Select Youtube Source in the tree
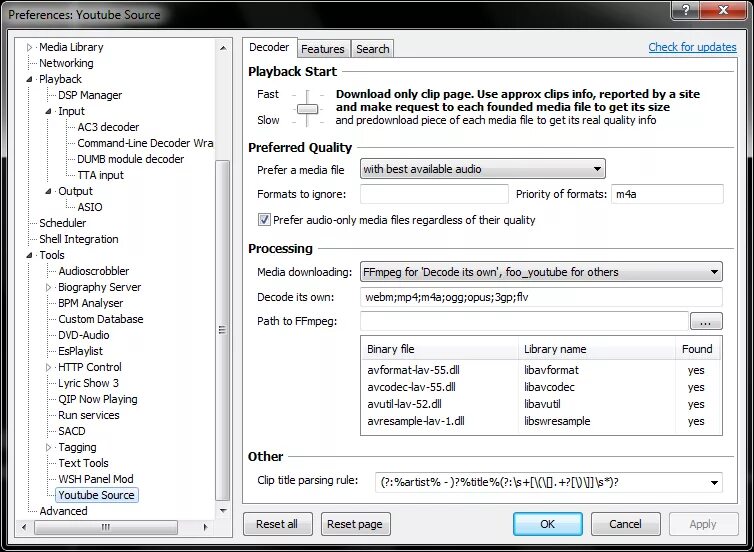Screen dimensions: 754x552 (x=97, y=495)
